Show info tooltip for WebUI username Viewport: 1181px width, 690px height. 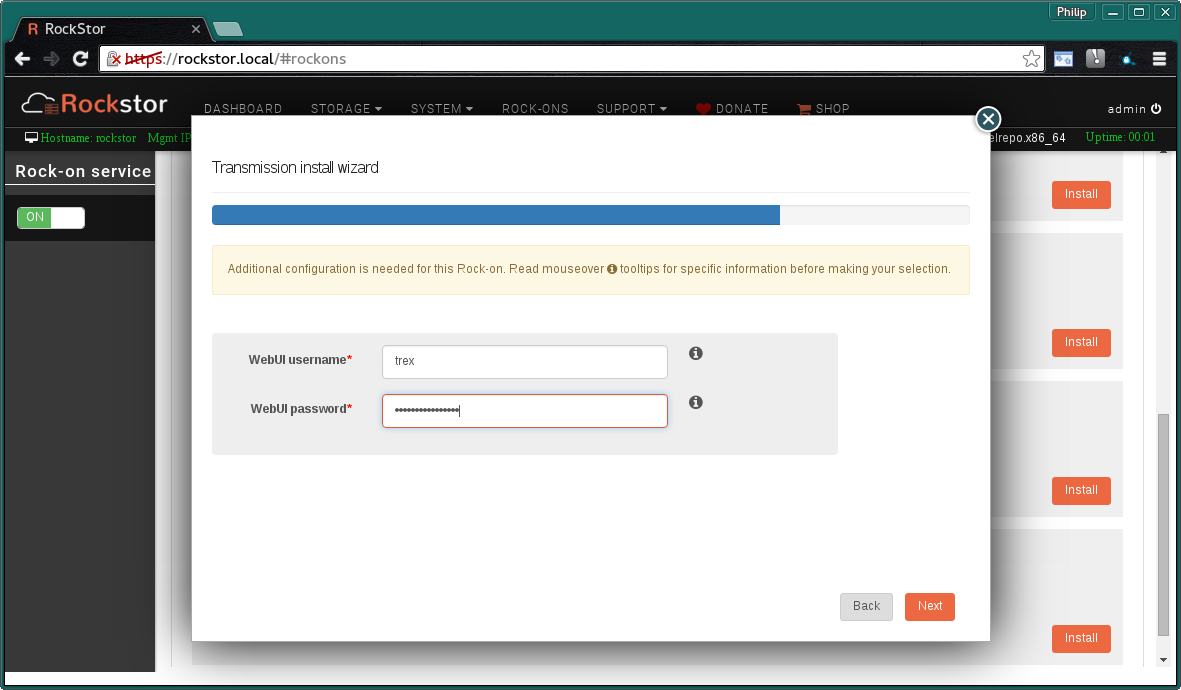point(696,353)
